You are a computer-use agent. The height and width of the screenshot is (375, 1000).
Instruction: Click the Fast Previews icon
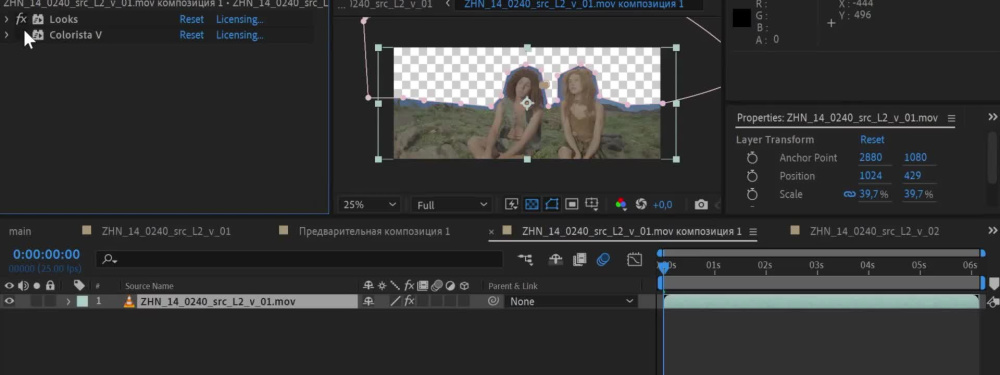(511, 204)
